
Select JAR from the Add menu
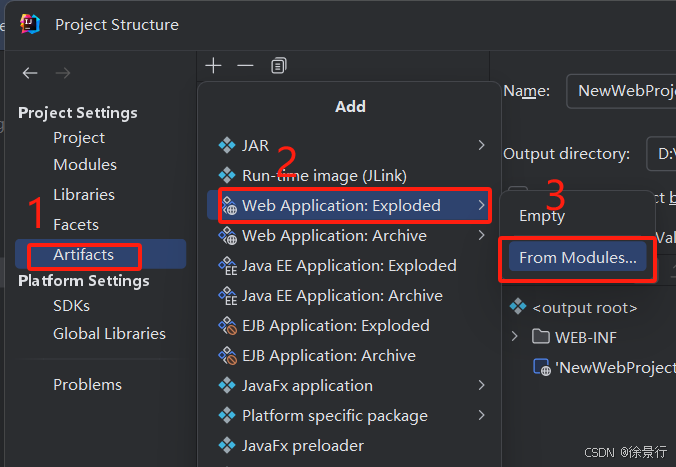pos(350,145)
